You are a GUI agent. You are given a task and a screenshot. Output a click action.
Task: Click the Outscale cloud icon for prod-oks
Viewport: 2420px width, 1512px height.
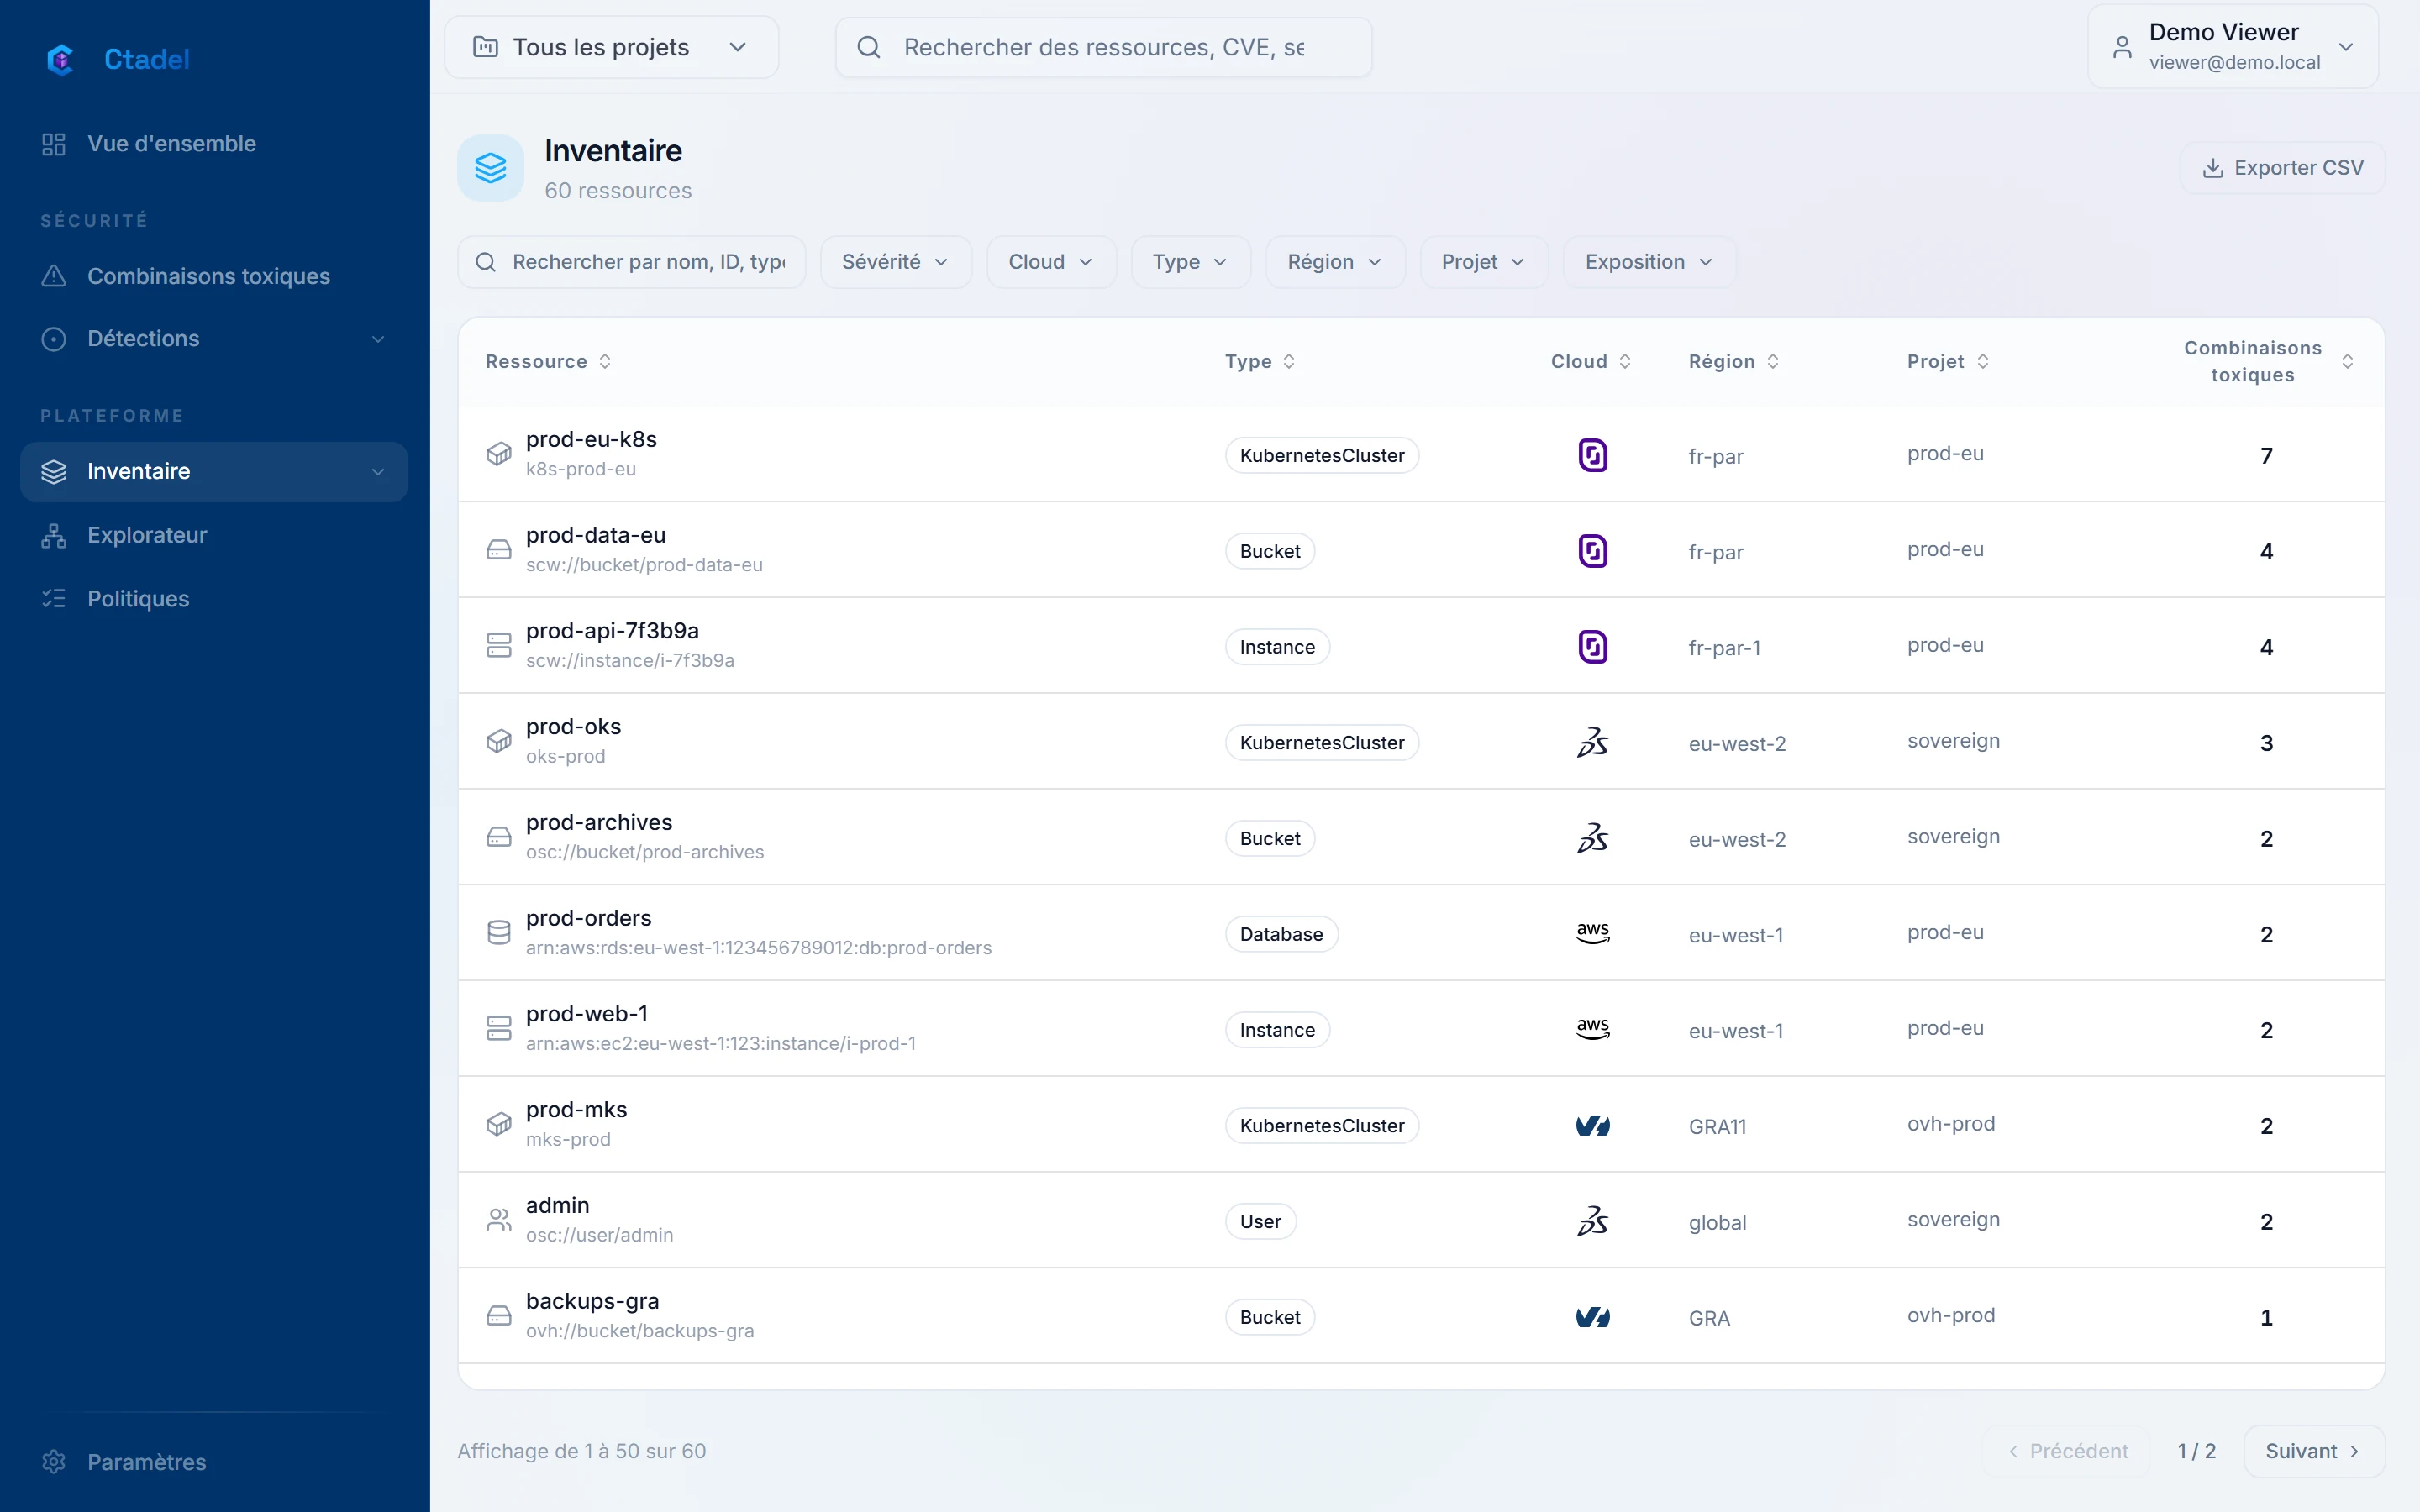coord(1592,742)
